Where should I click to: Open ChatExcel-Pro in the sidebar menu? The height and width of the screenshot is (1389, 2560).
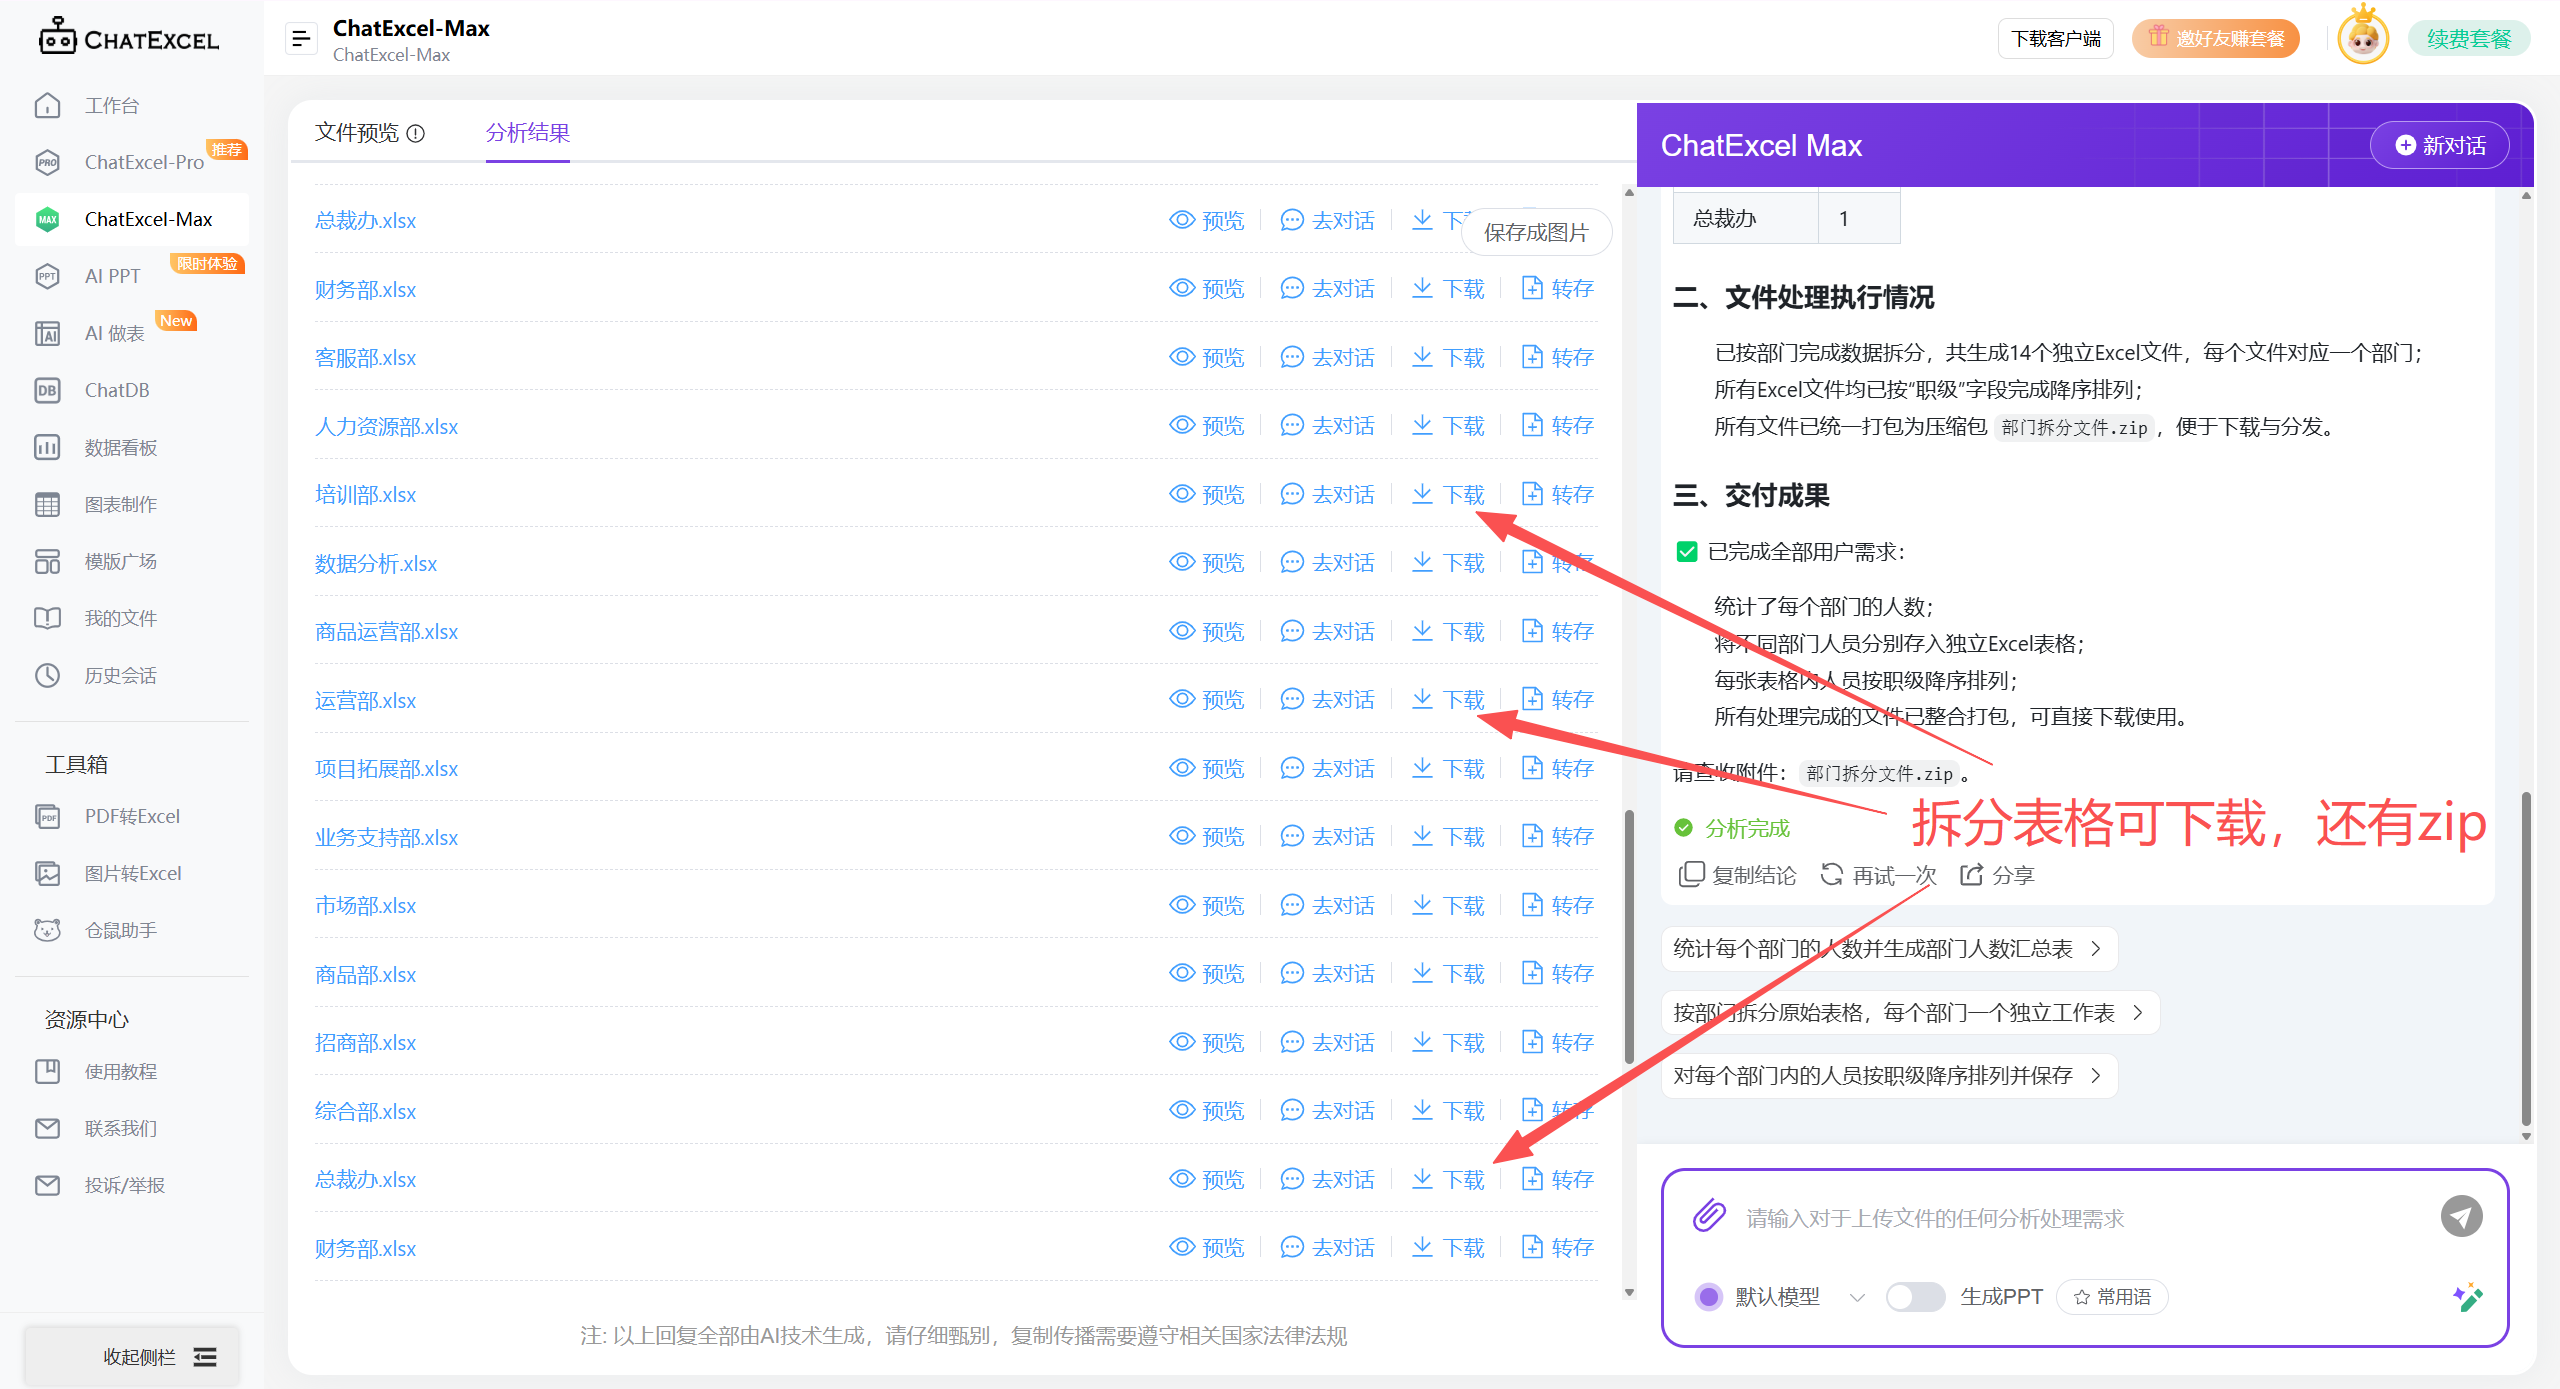(144, 162)
